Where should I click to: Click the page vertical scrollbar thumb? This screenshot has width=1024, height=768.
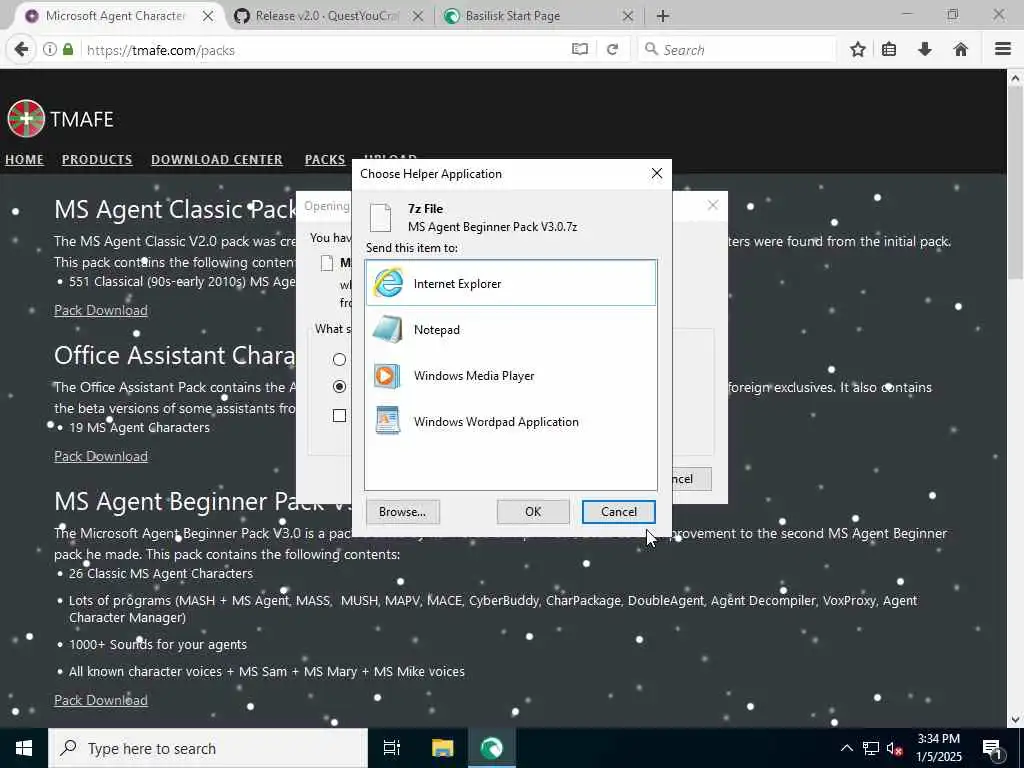click(1015, 183)
